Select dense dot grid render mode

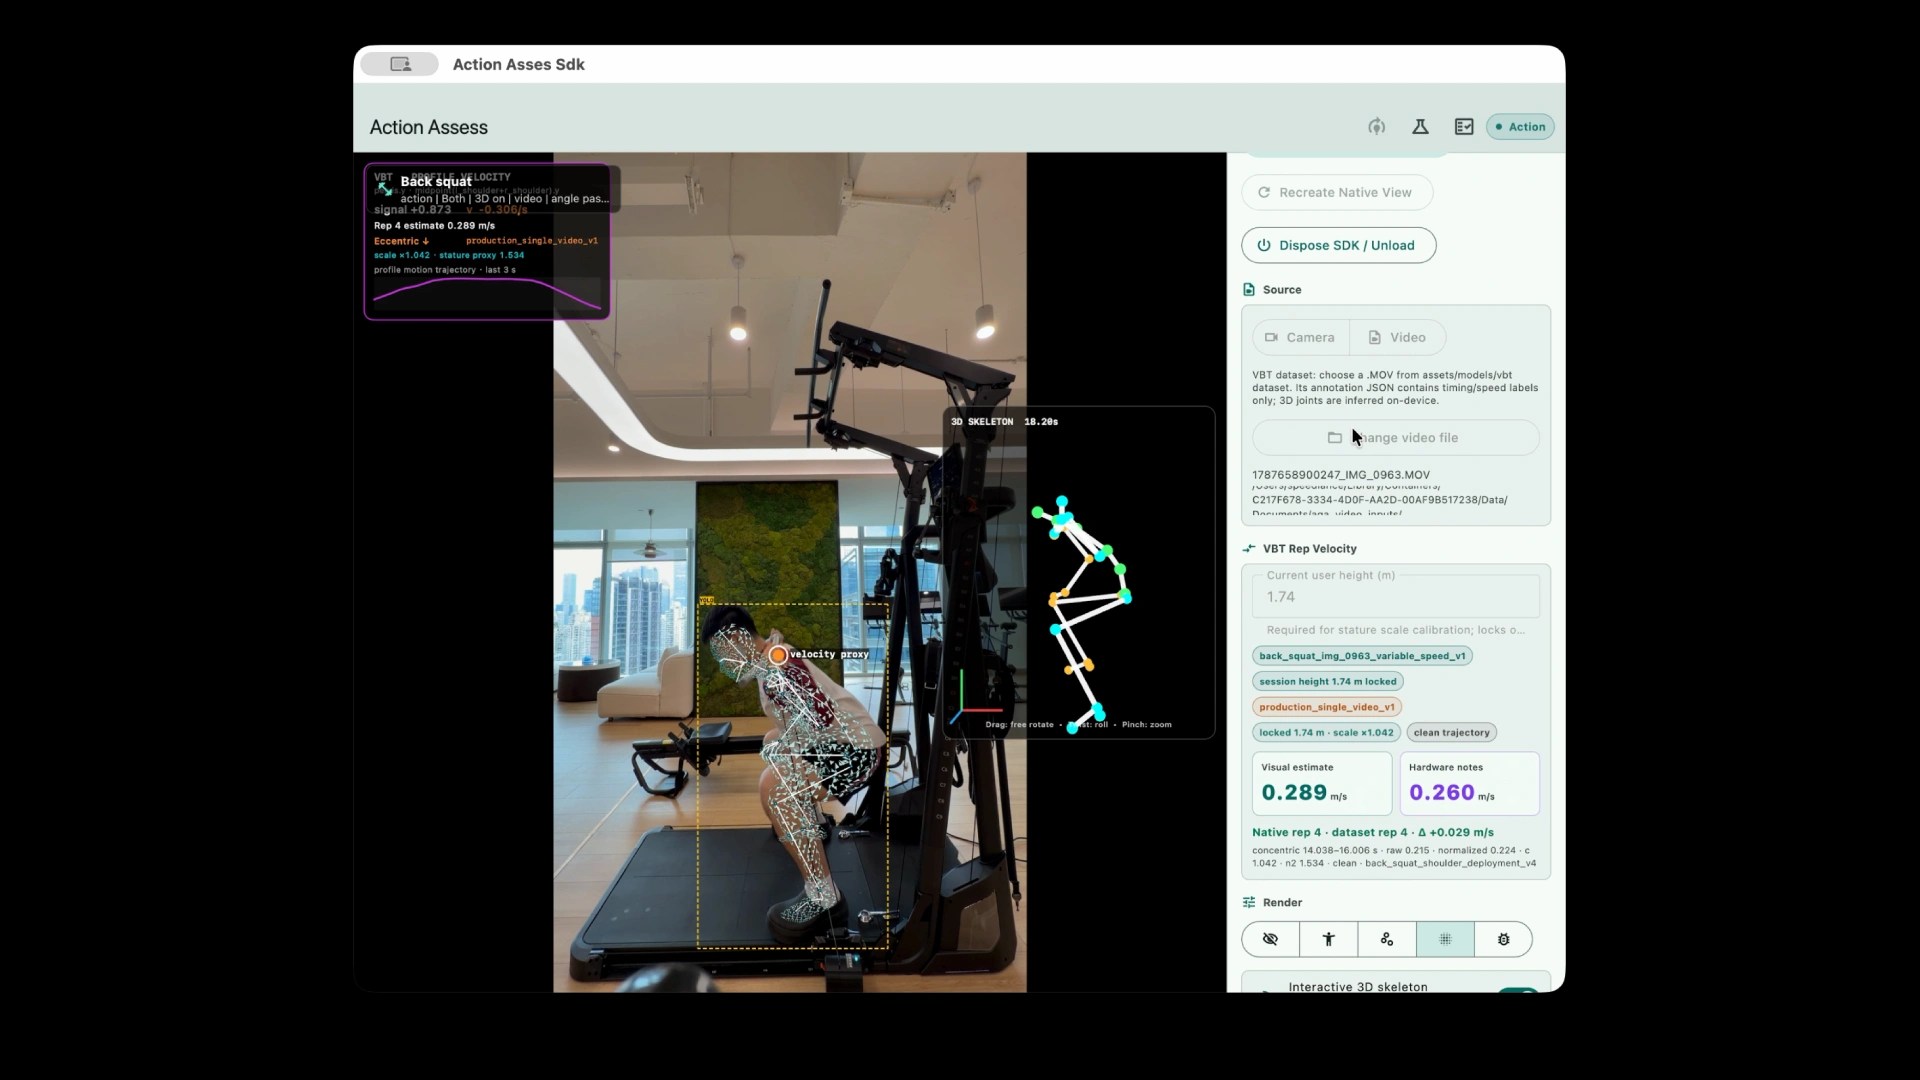(x=1445, y=939)
